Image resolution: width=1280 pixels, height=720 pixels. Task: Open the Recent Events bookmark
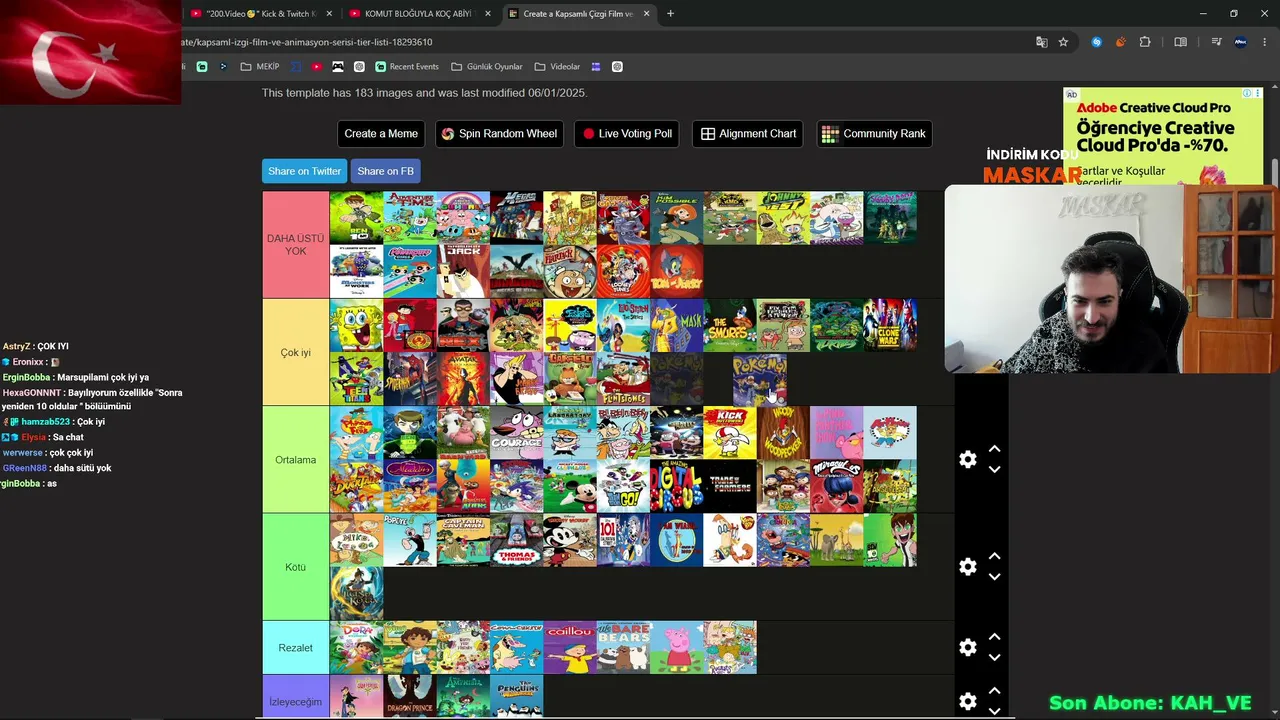tap(407, 67)
